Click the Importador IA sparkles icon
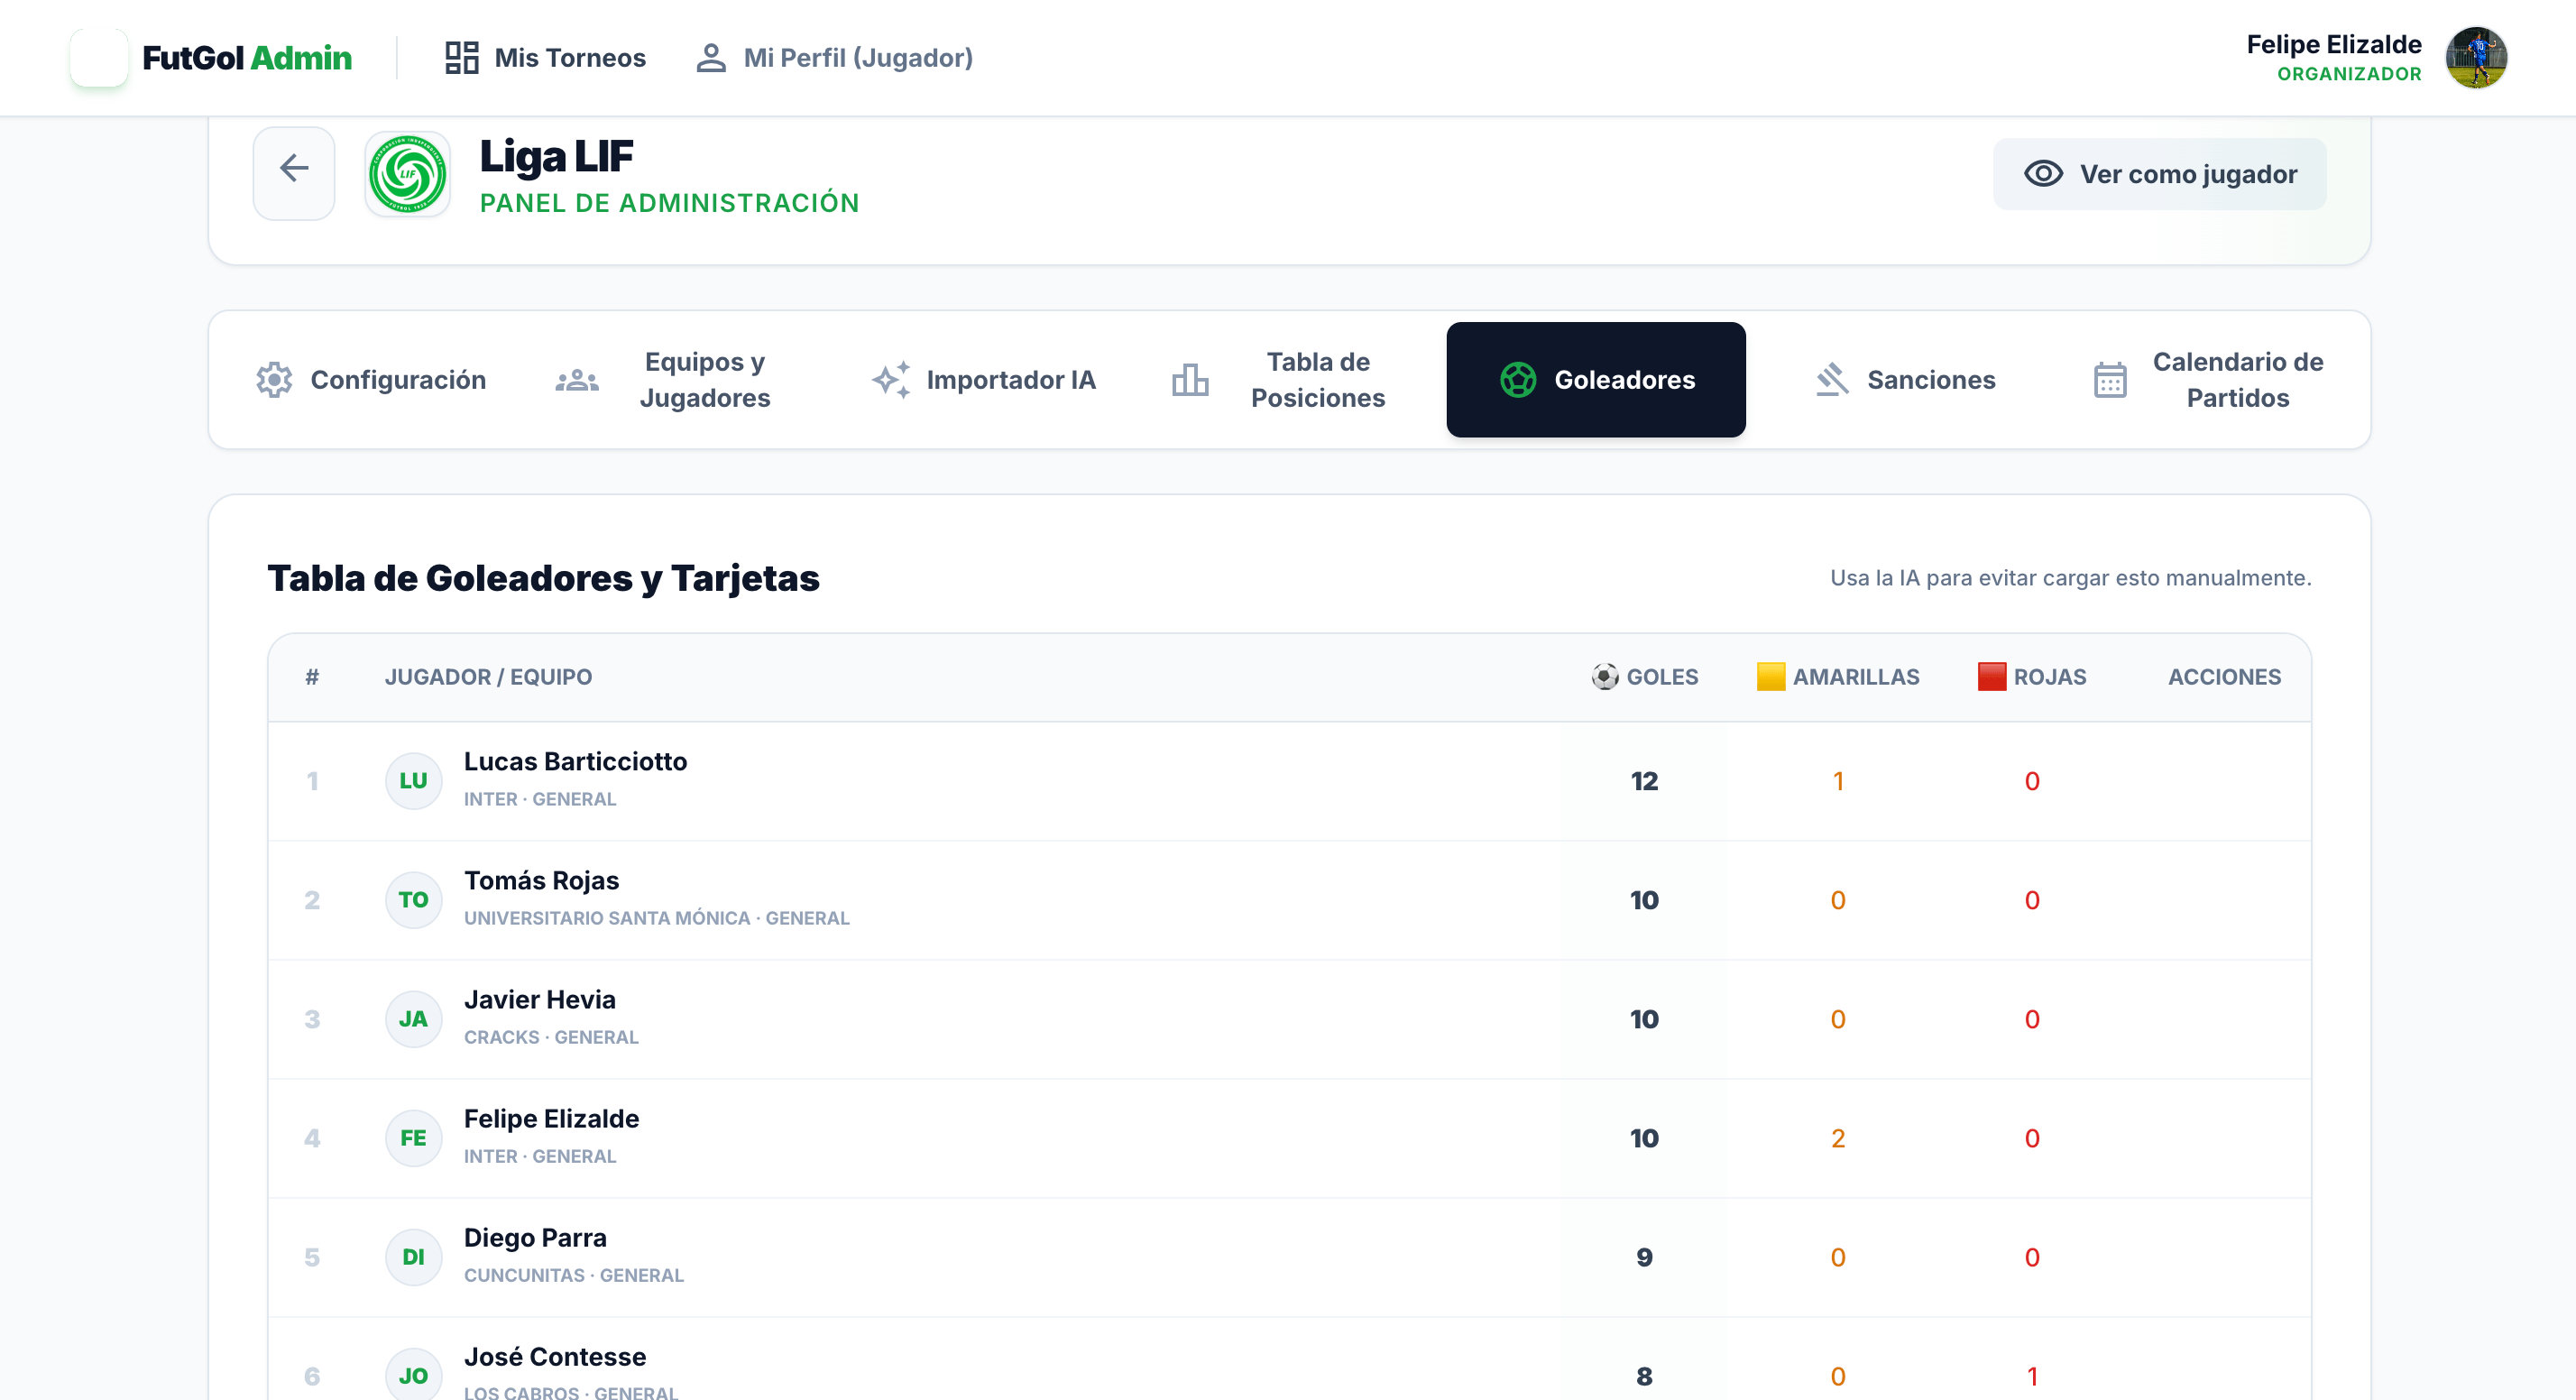Image resolution: width=2576 pixels, height=1400 pixels. (891, 379)
